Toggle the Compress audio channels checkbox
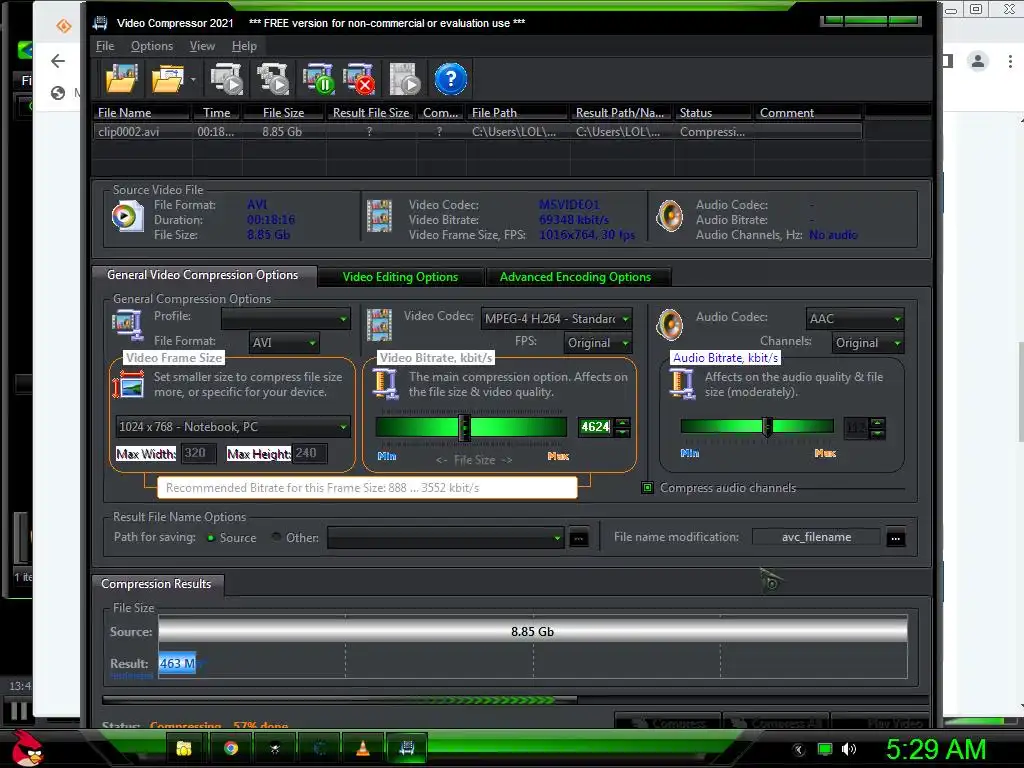Image resolution: width=1024 pixels, height=768 pixels. (647, 488)
